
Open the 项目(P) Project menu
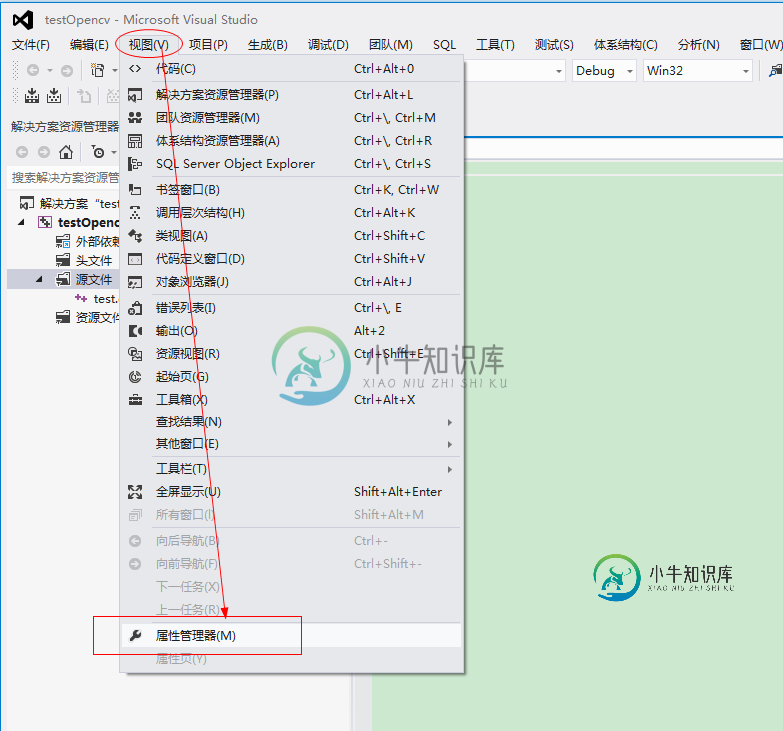(x=208, y=45)
